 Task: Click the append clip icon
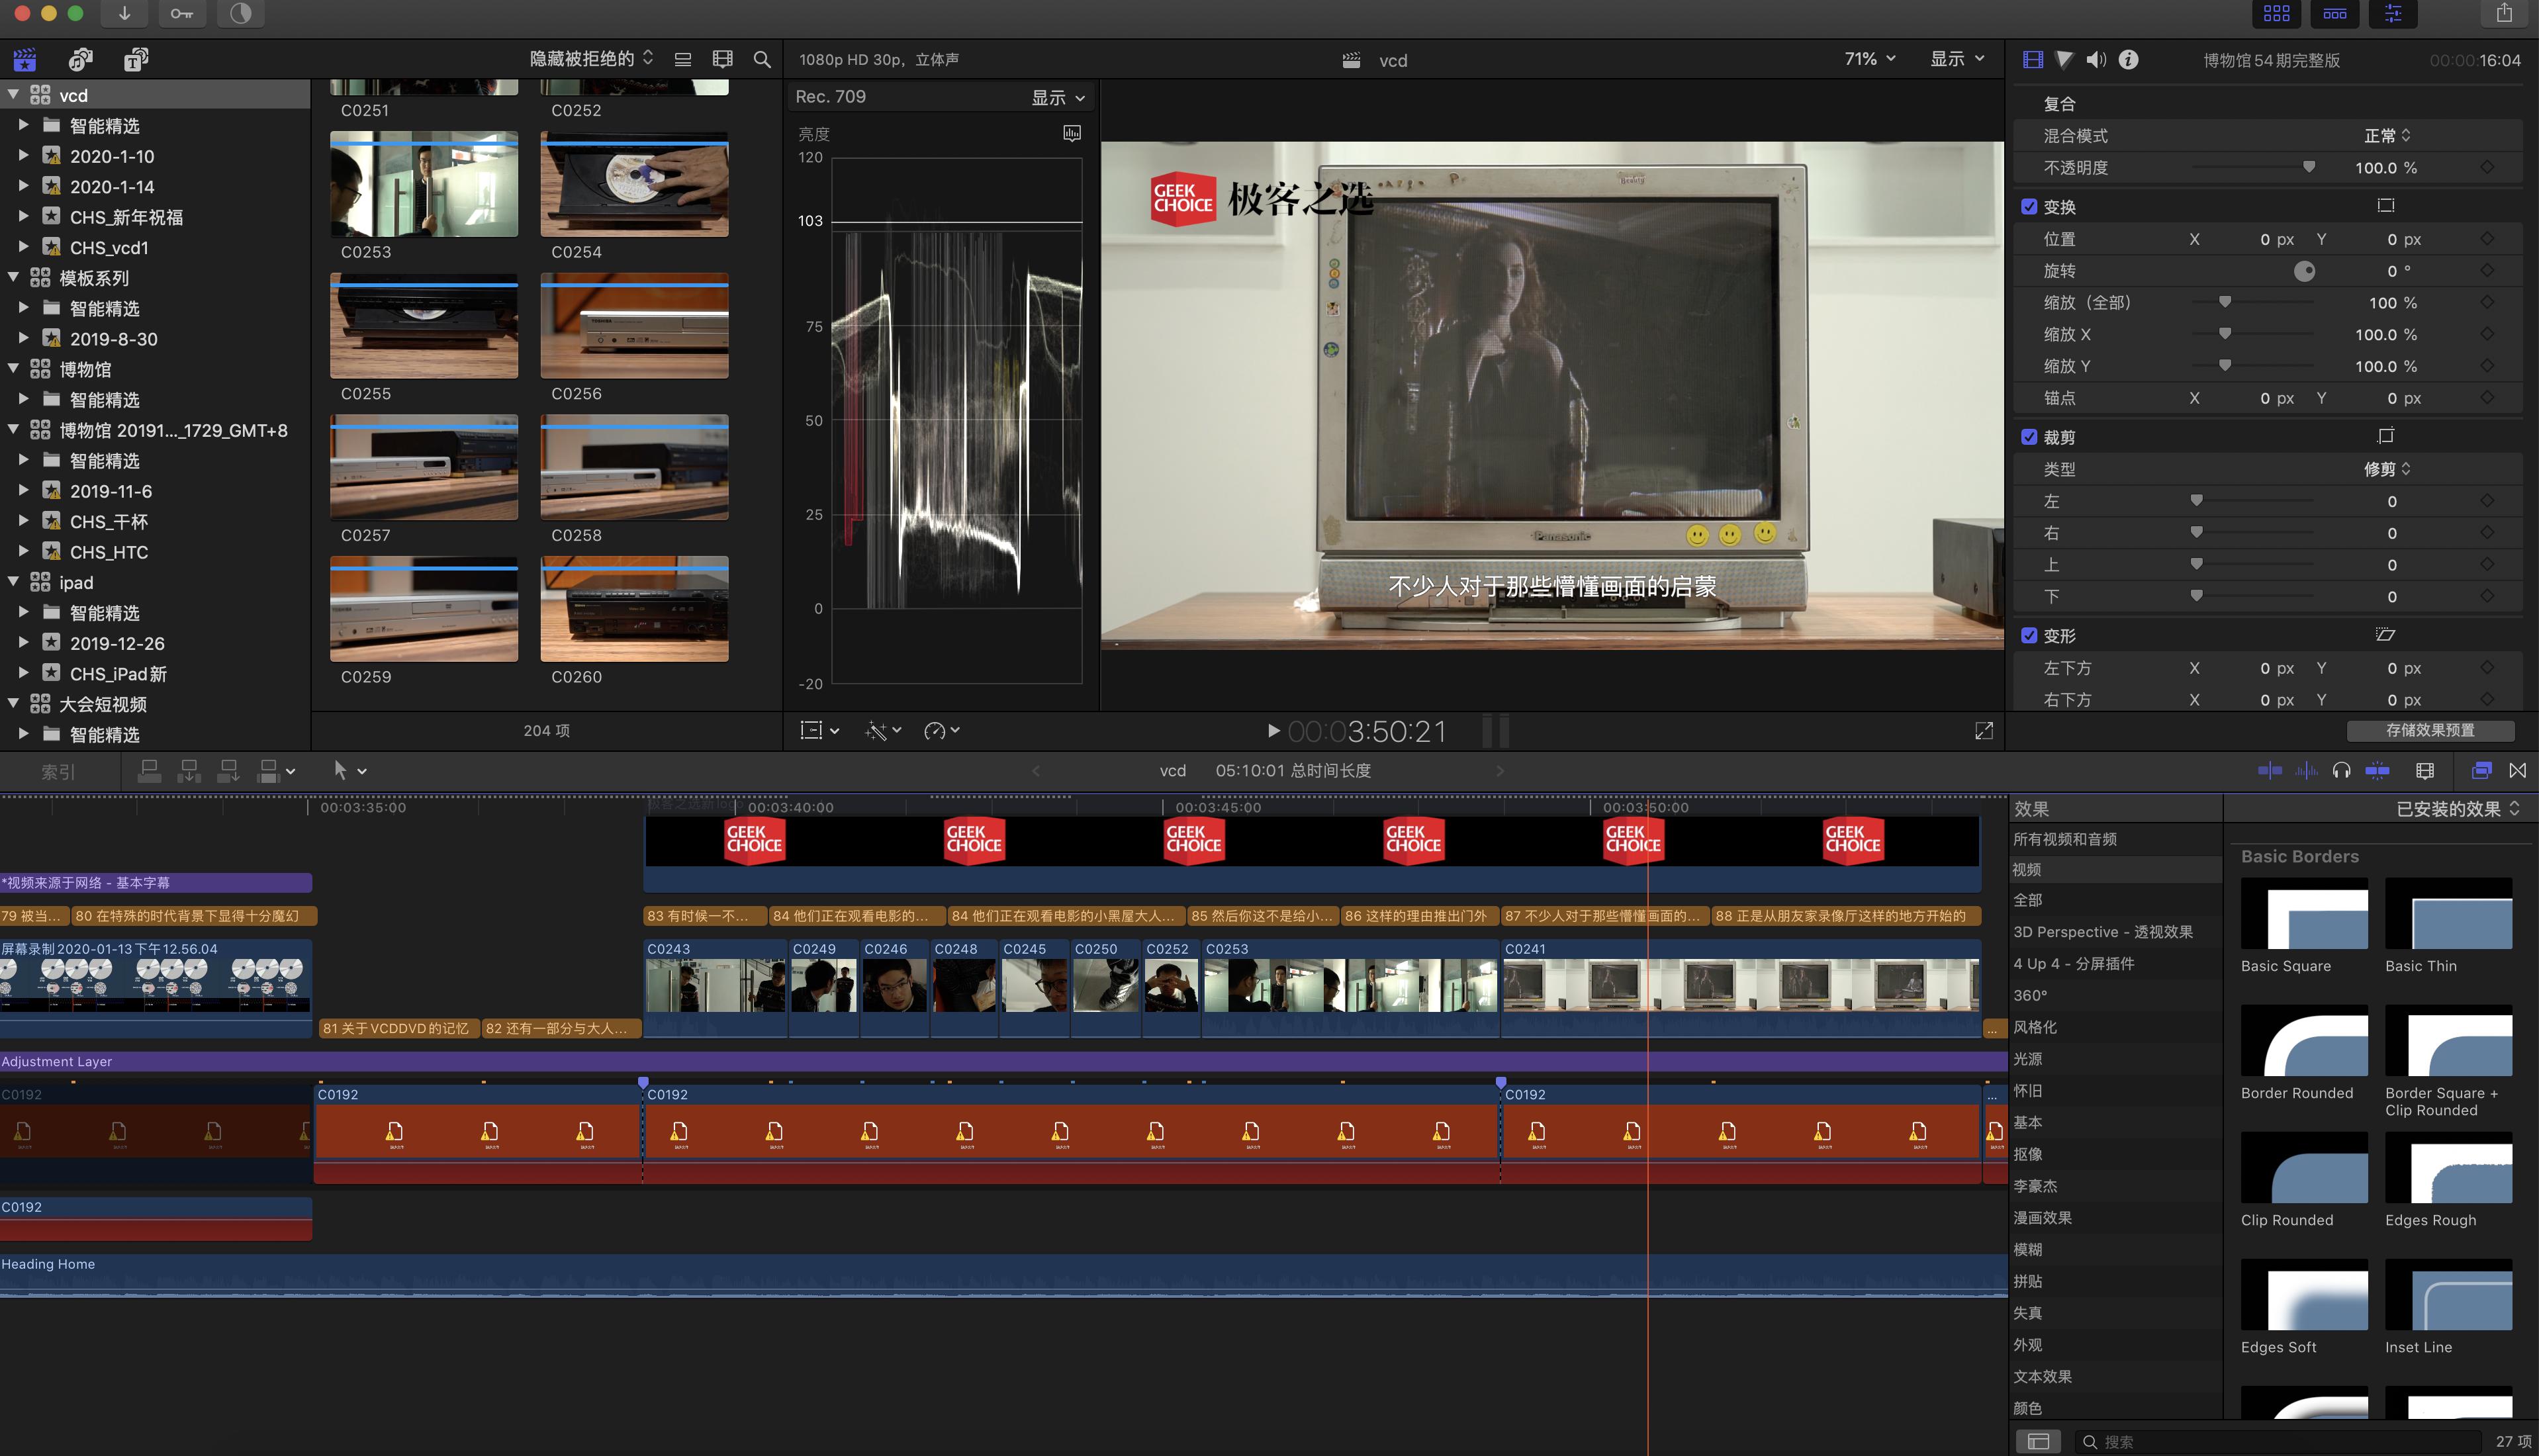[229, 771]
